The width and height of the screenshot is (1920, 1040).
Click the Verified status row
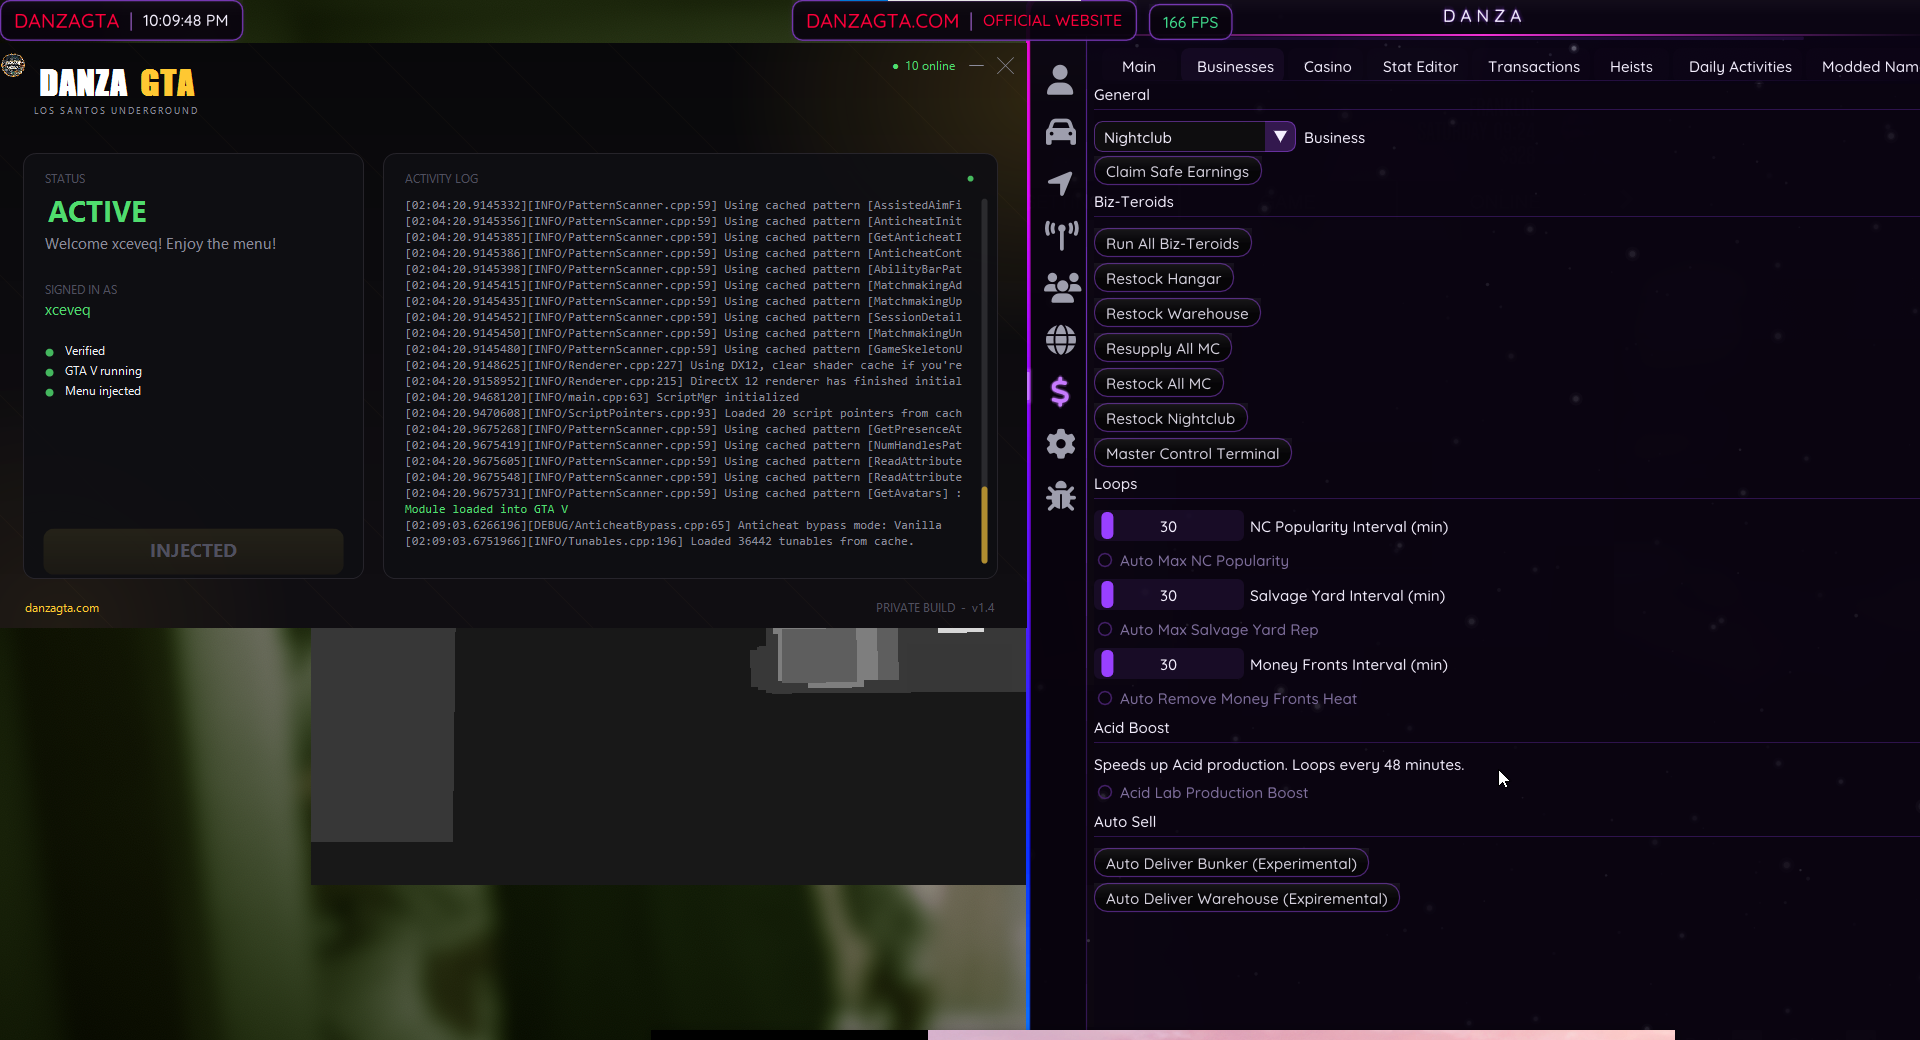[75, 351]
